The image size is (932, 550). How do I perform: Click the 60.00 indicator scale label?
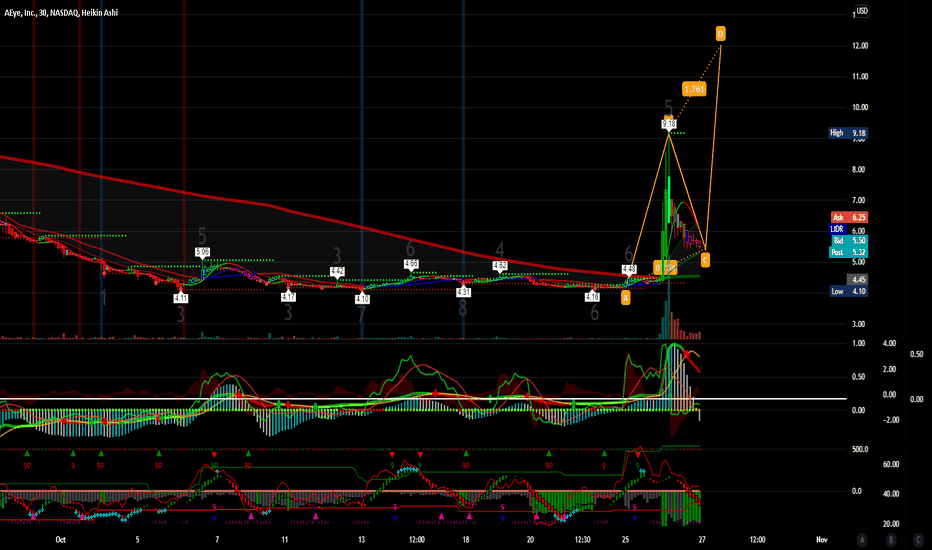[x=890, y=464]
